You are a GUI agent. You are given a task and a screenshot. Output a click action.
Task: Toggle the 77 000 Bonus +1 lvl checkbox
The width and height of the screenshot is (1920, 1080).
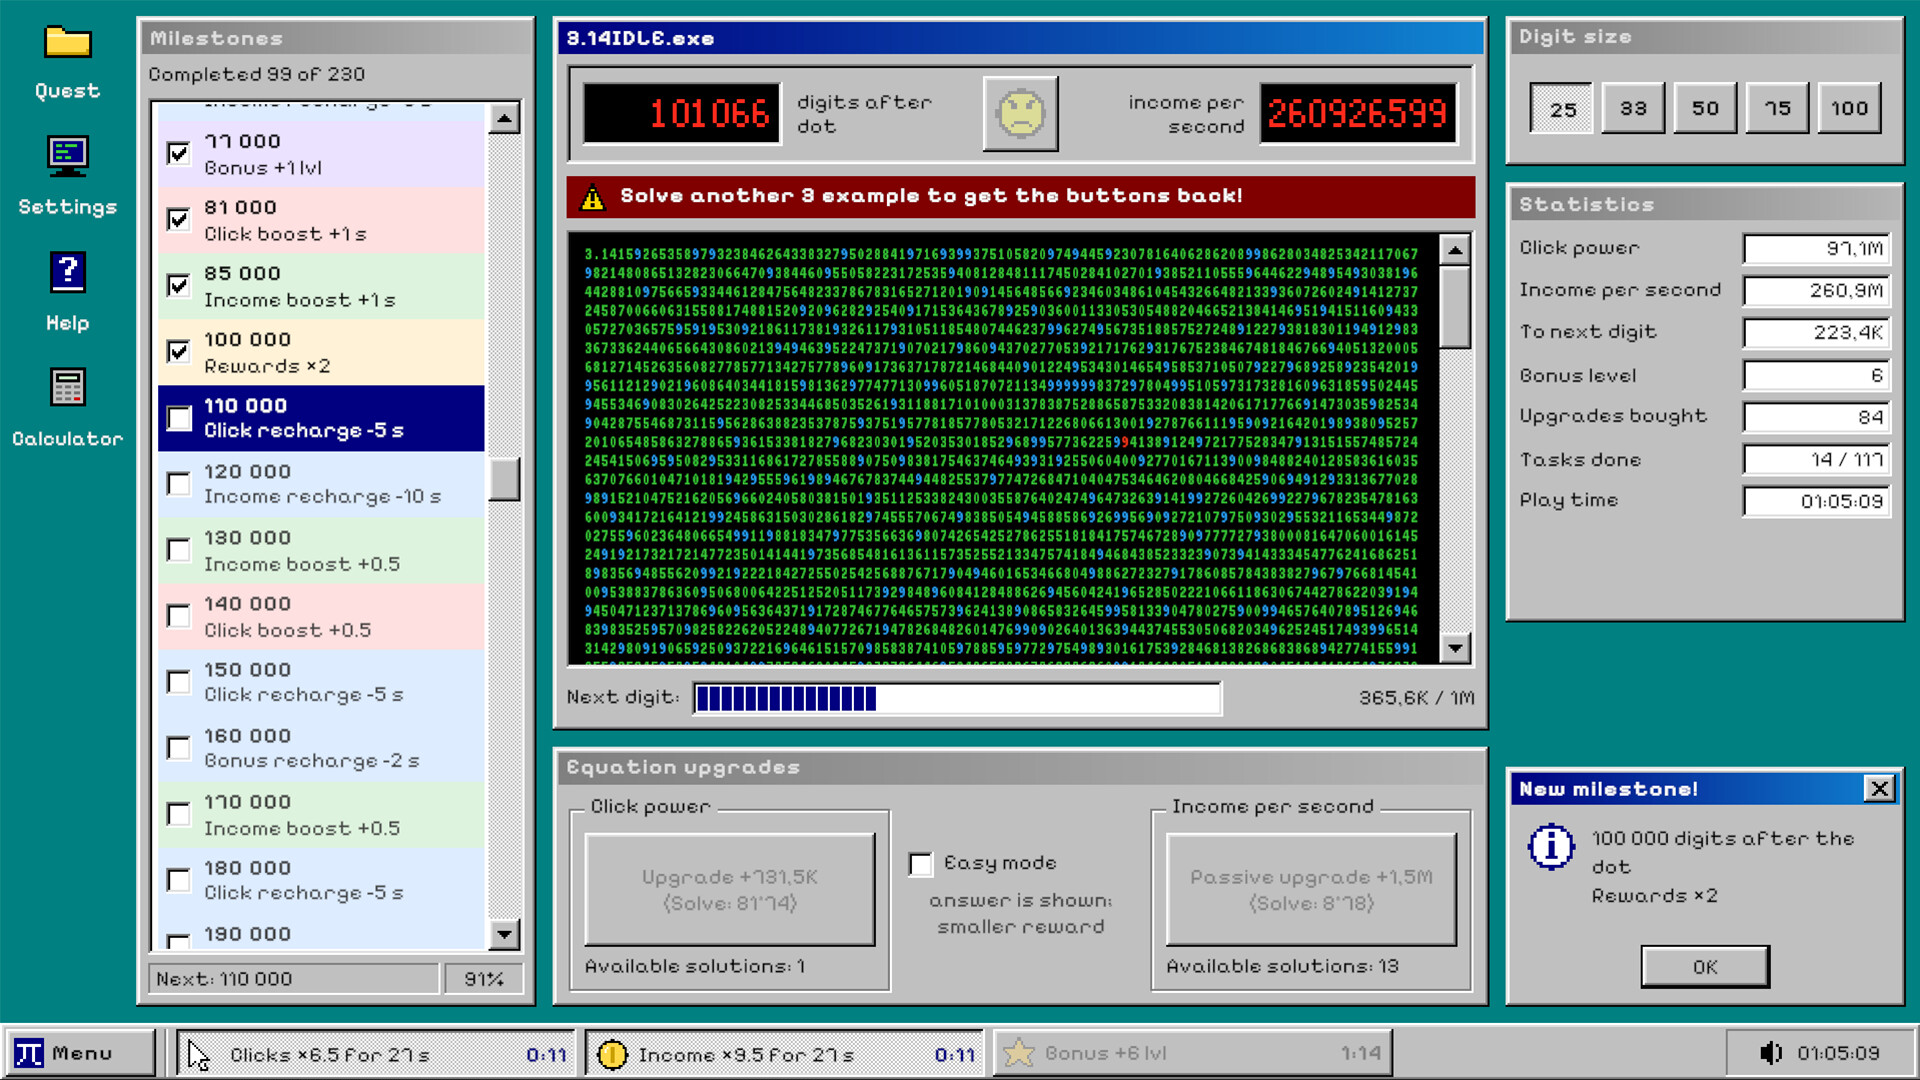click(x=179, y=153)
